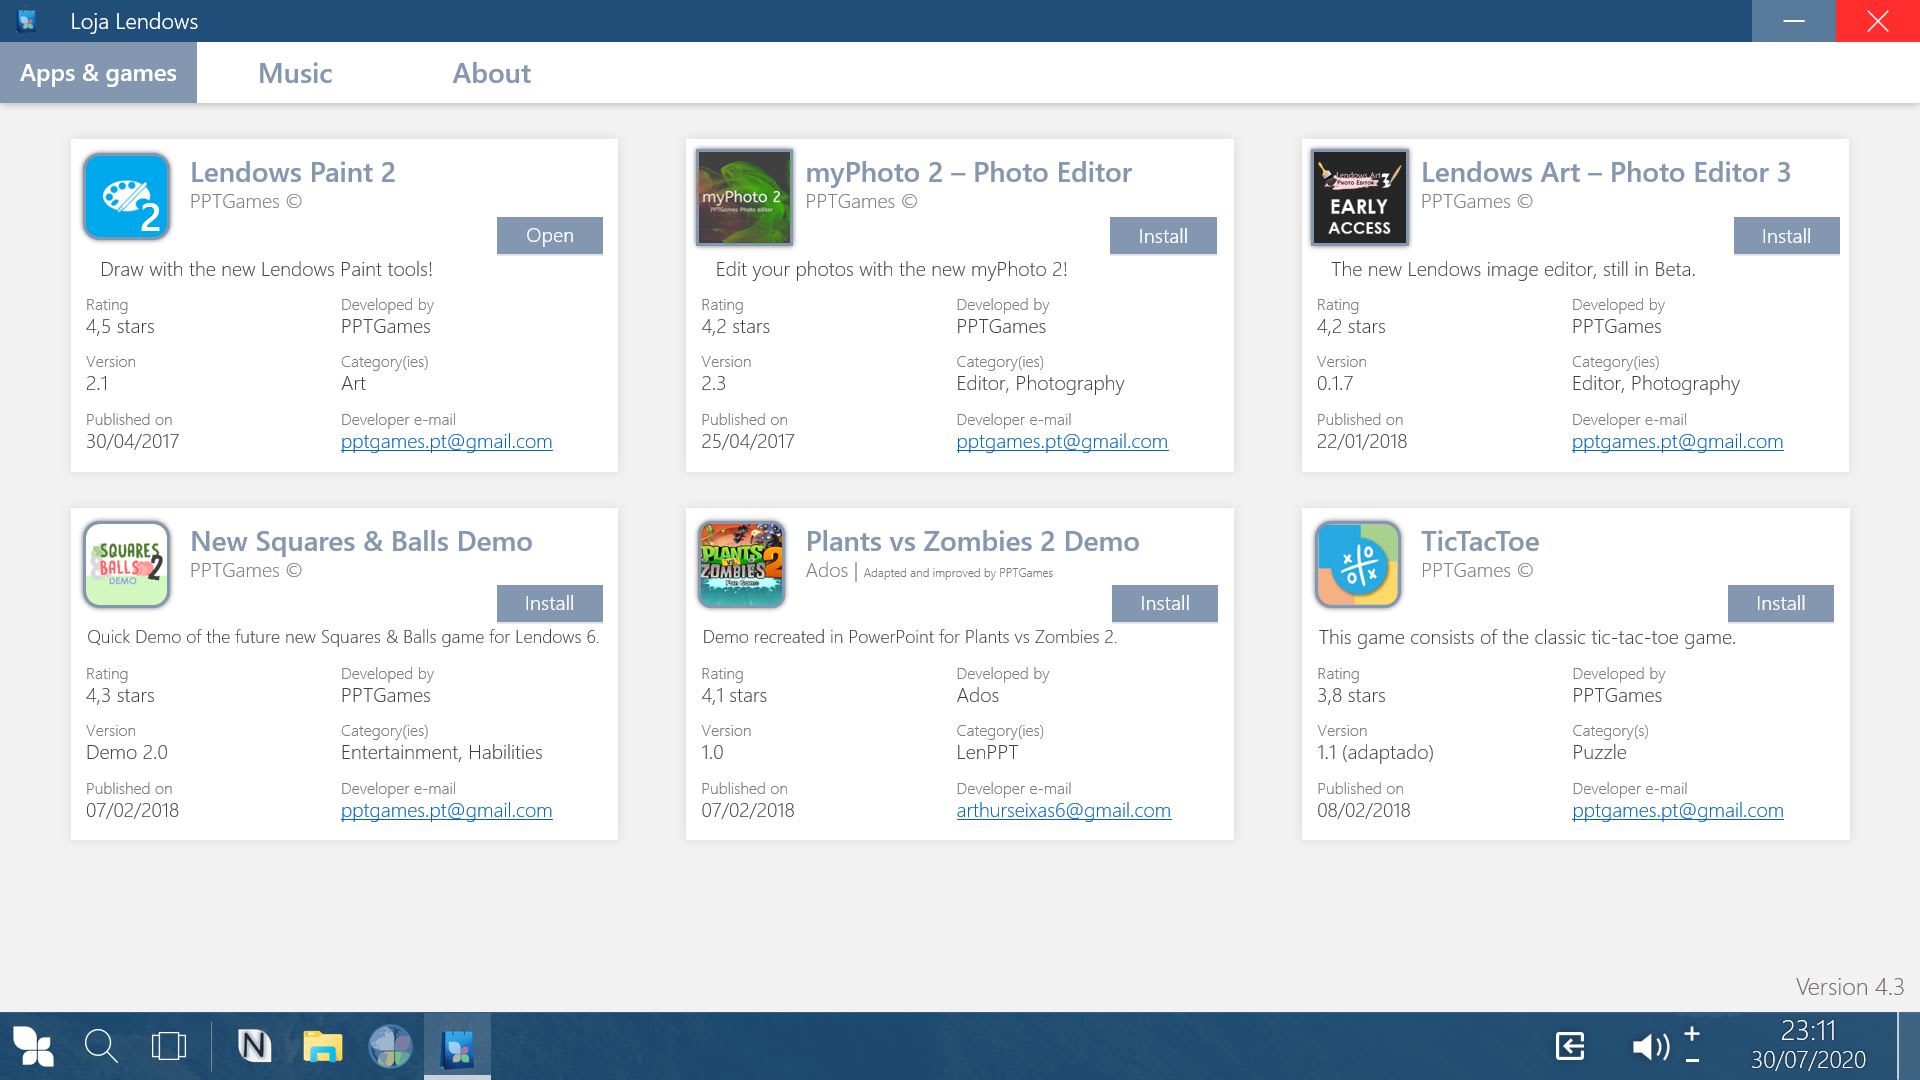Screen dimensions: 1920x1080
Task: Install the TicTacToe game
Action: click(1781, 603)
